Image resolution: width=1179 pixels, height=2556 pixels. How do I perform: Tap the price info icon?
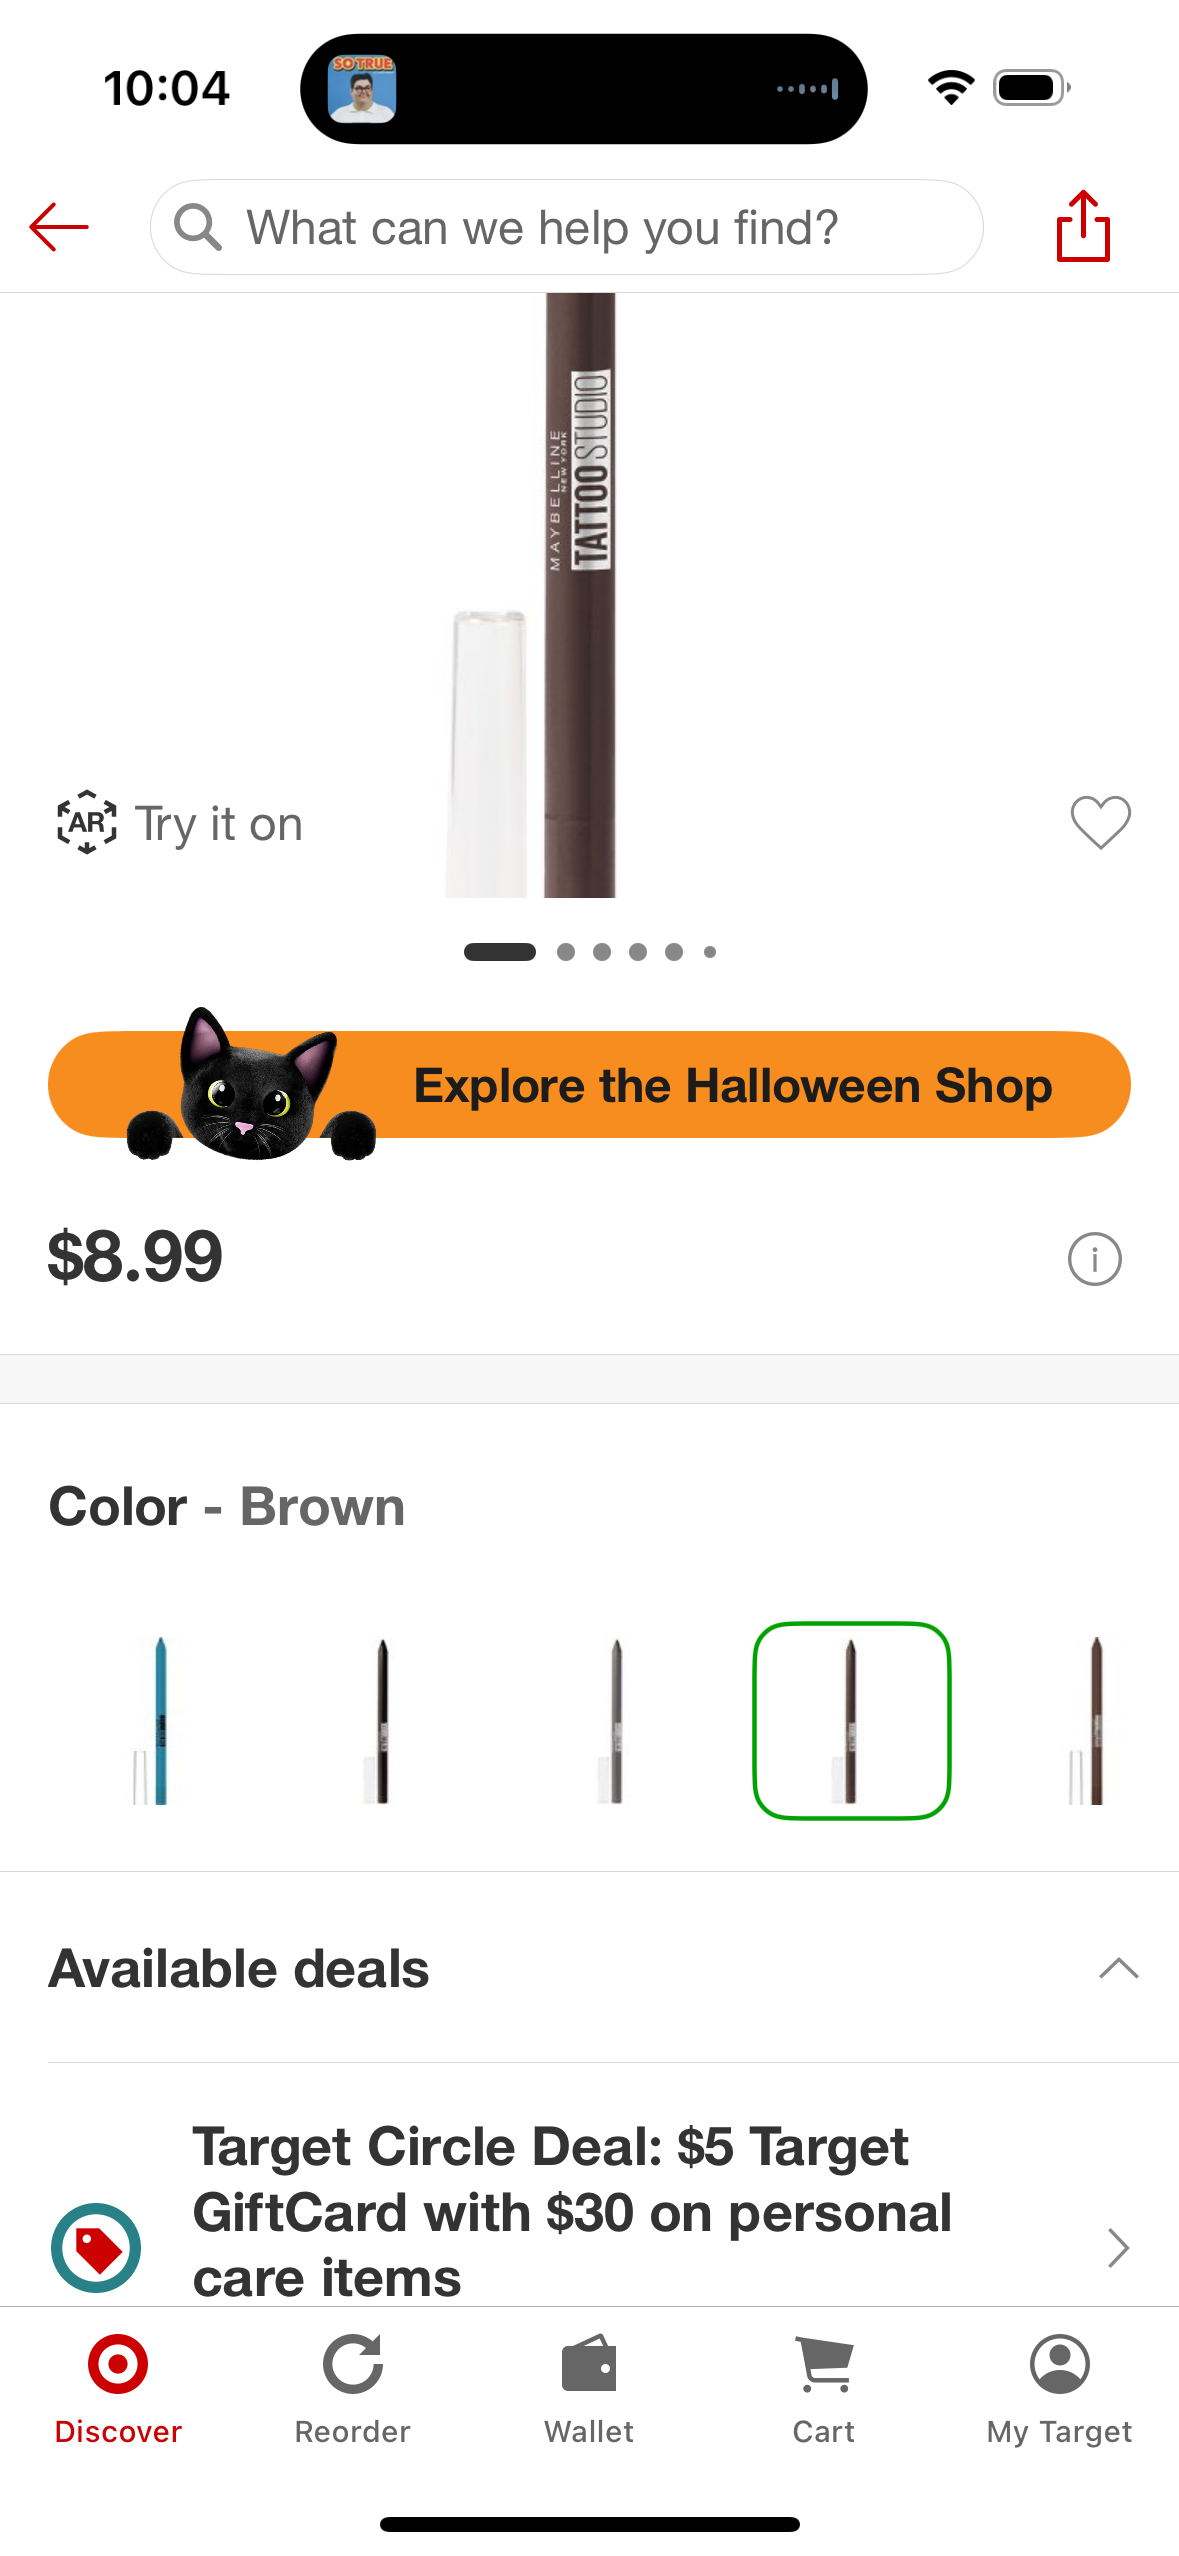pos(1094,1258)
